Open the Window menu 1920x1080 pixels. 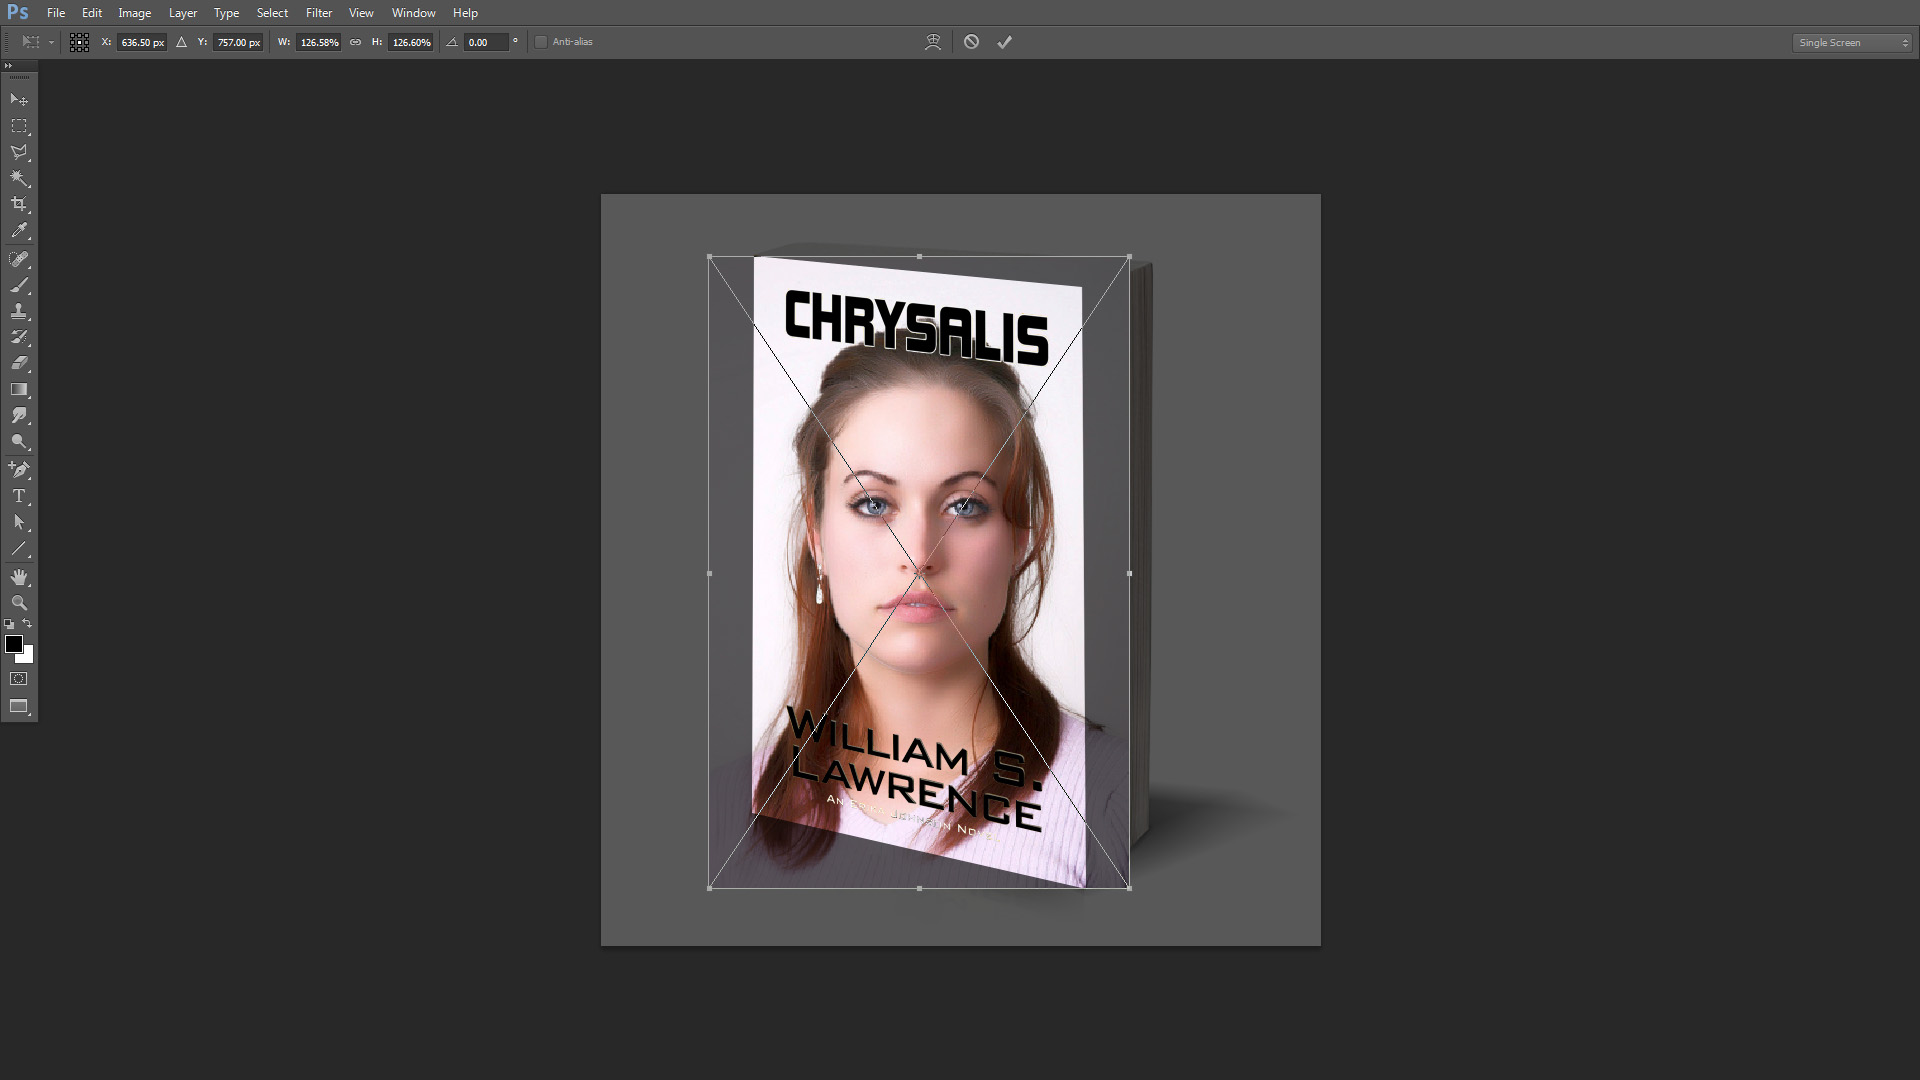[x=413, y=13]
